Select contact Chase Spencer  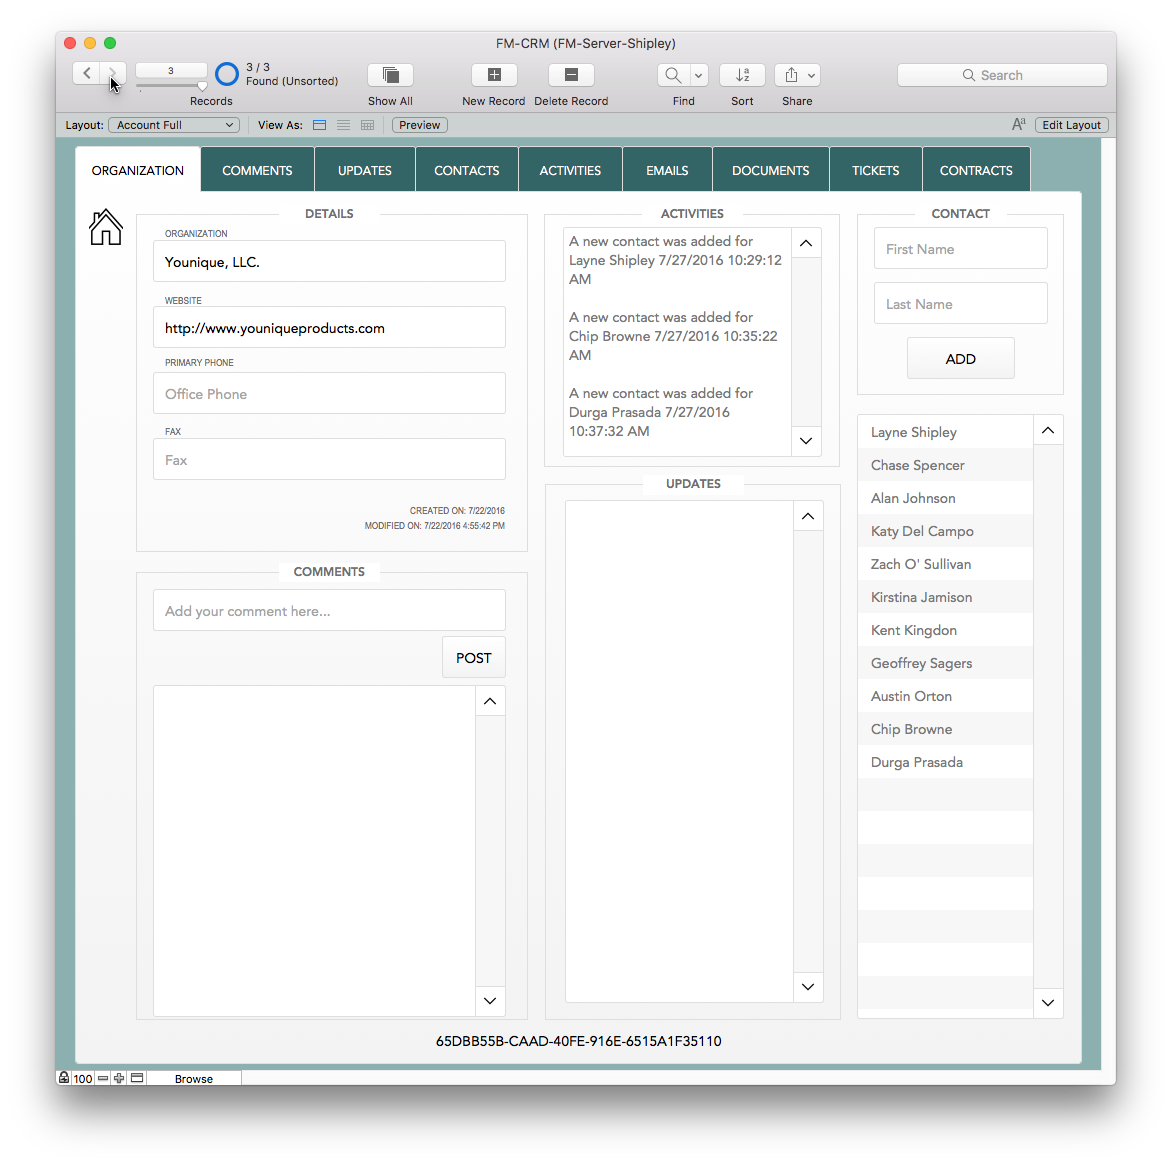[x=946, y=465]
